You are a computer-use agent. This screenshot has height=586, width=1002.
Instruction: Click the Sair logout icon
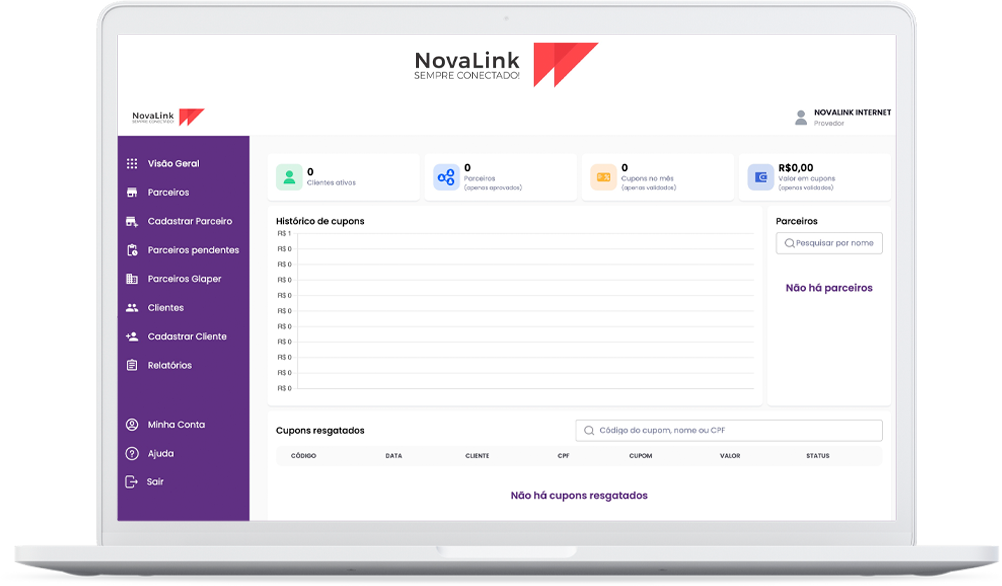[x=132, y=482]
